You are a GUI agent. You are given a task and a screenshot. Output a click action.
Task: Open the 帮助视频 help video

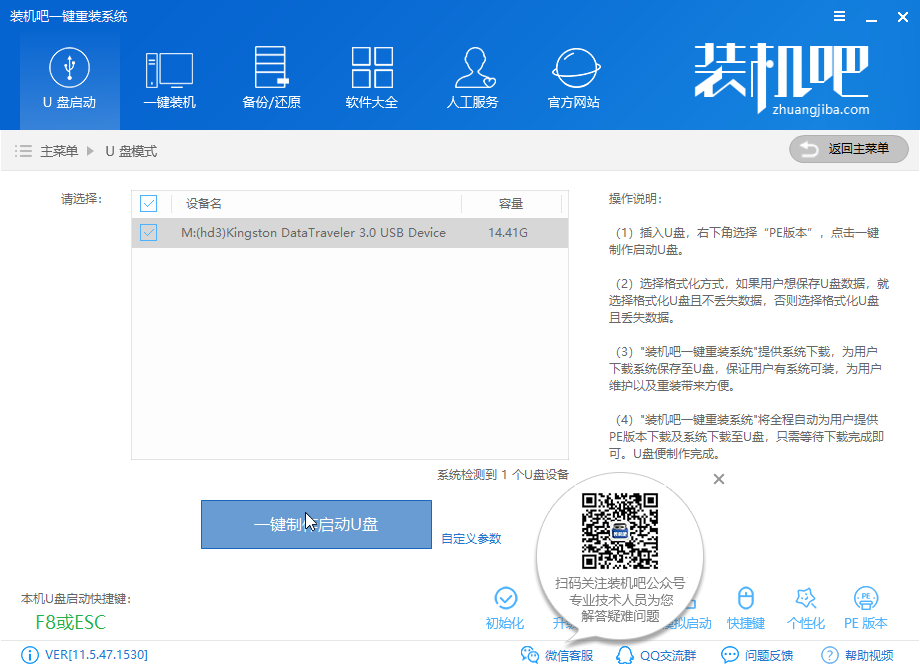857,655
